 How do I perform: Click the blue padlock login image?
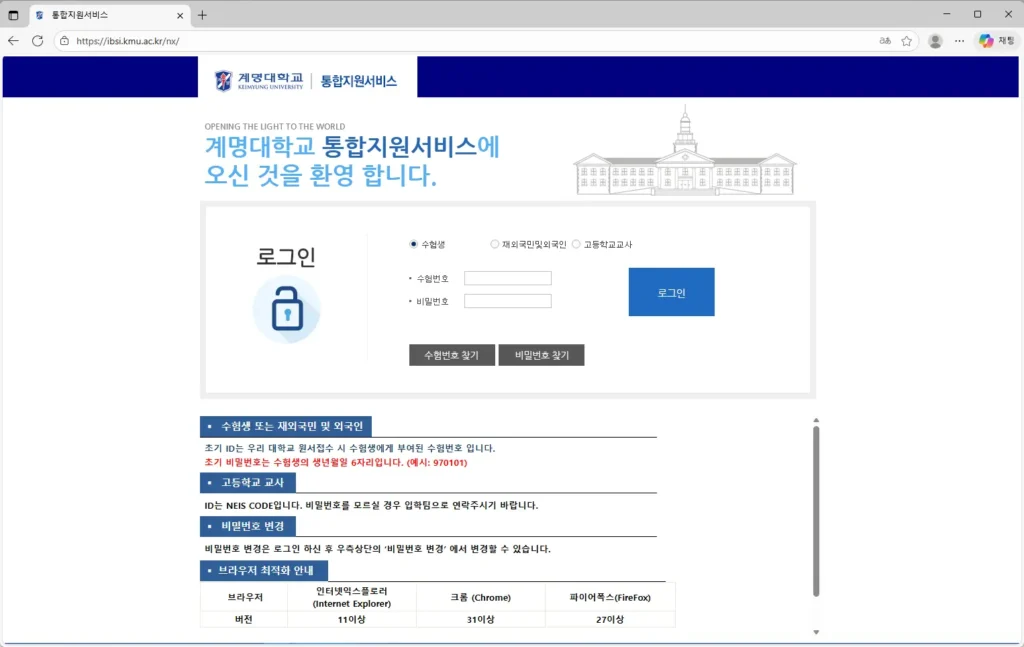(x=286, y=309)
